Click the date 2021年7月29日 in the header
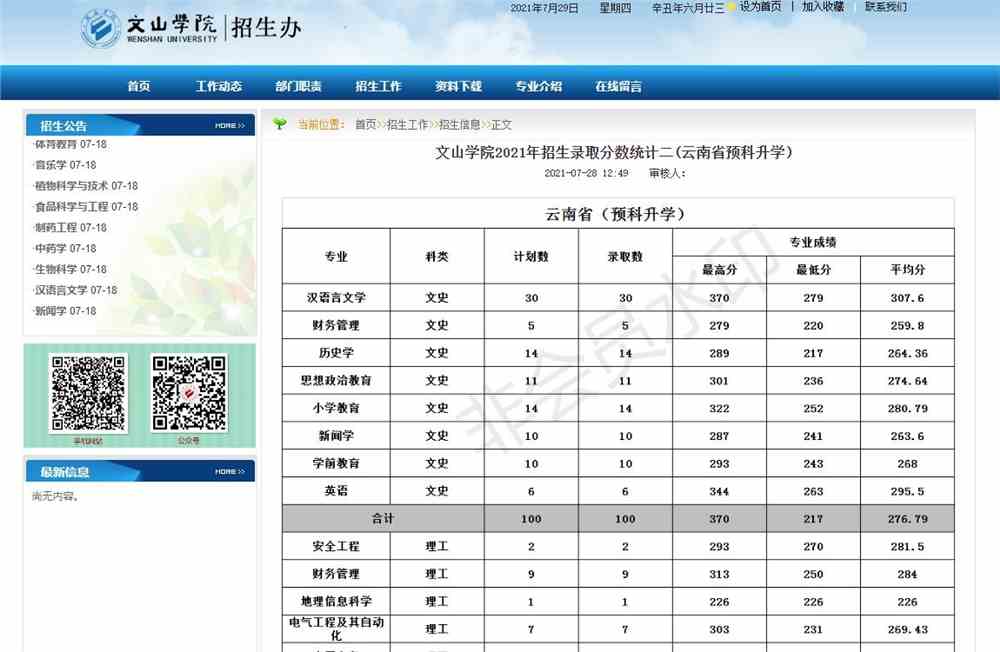The image size is (1000, 652). point(544,8)
